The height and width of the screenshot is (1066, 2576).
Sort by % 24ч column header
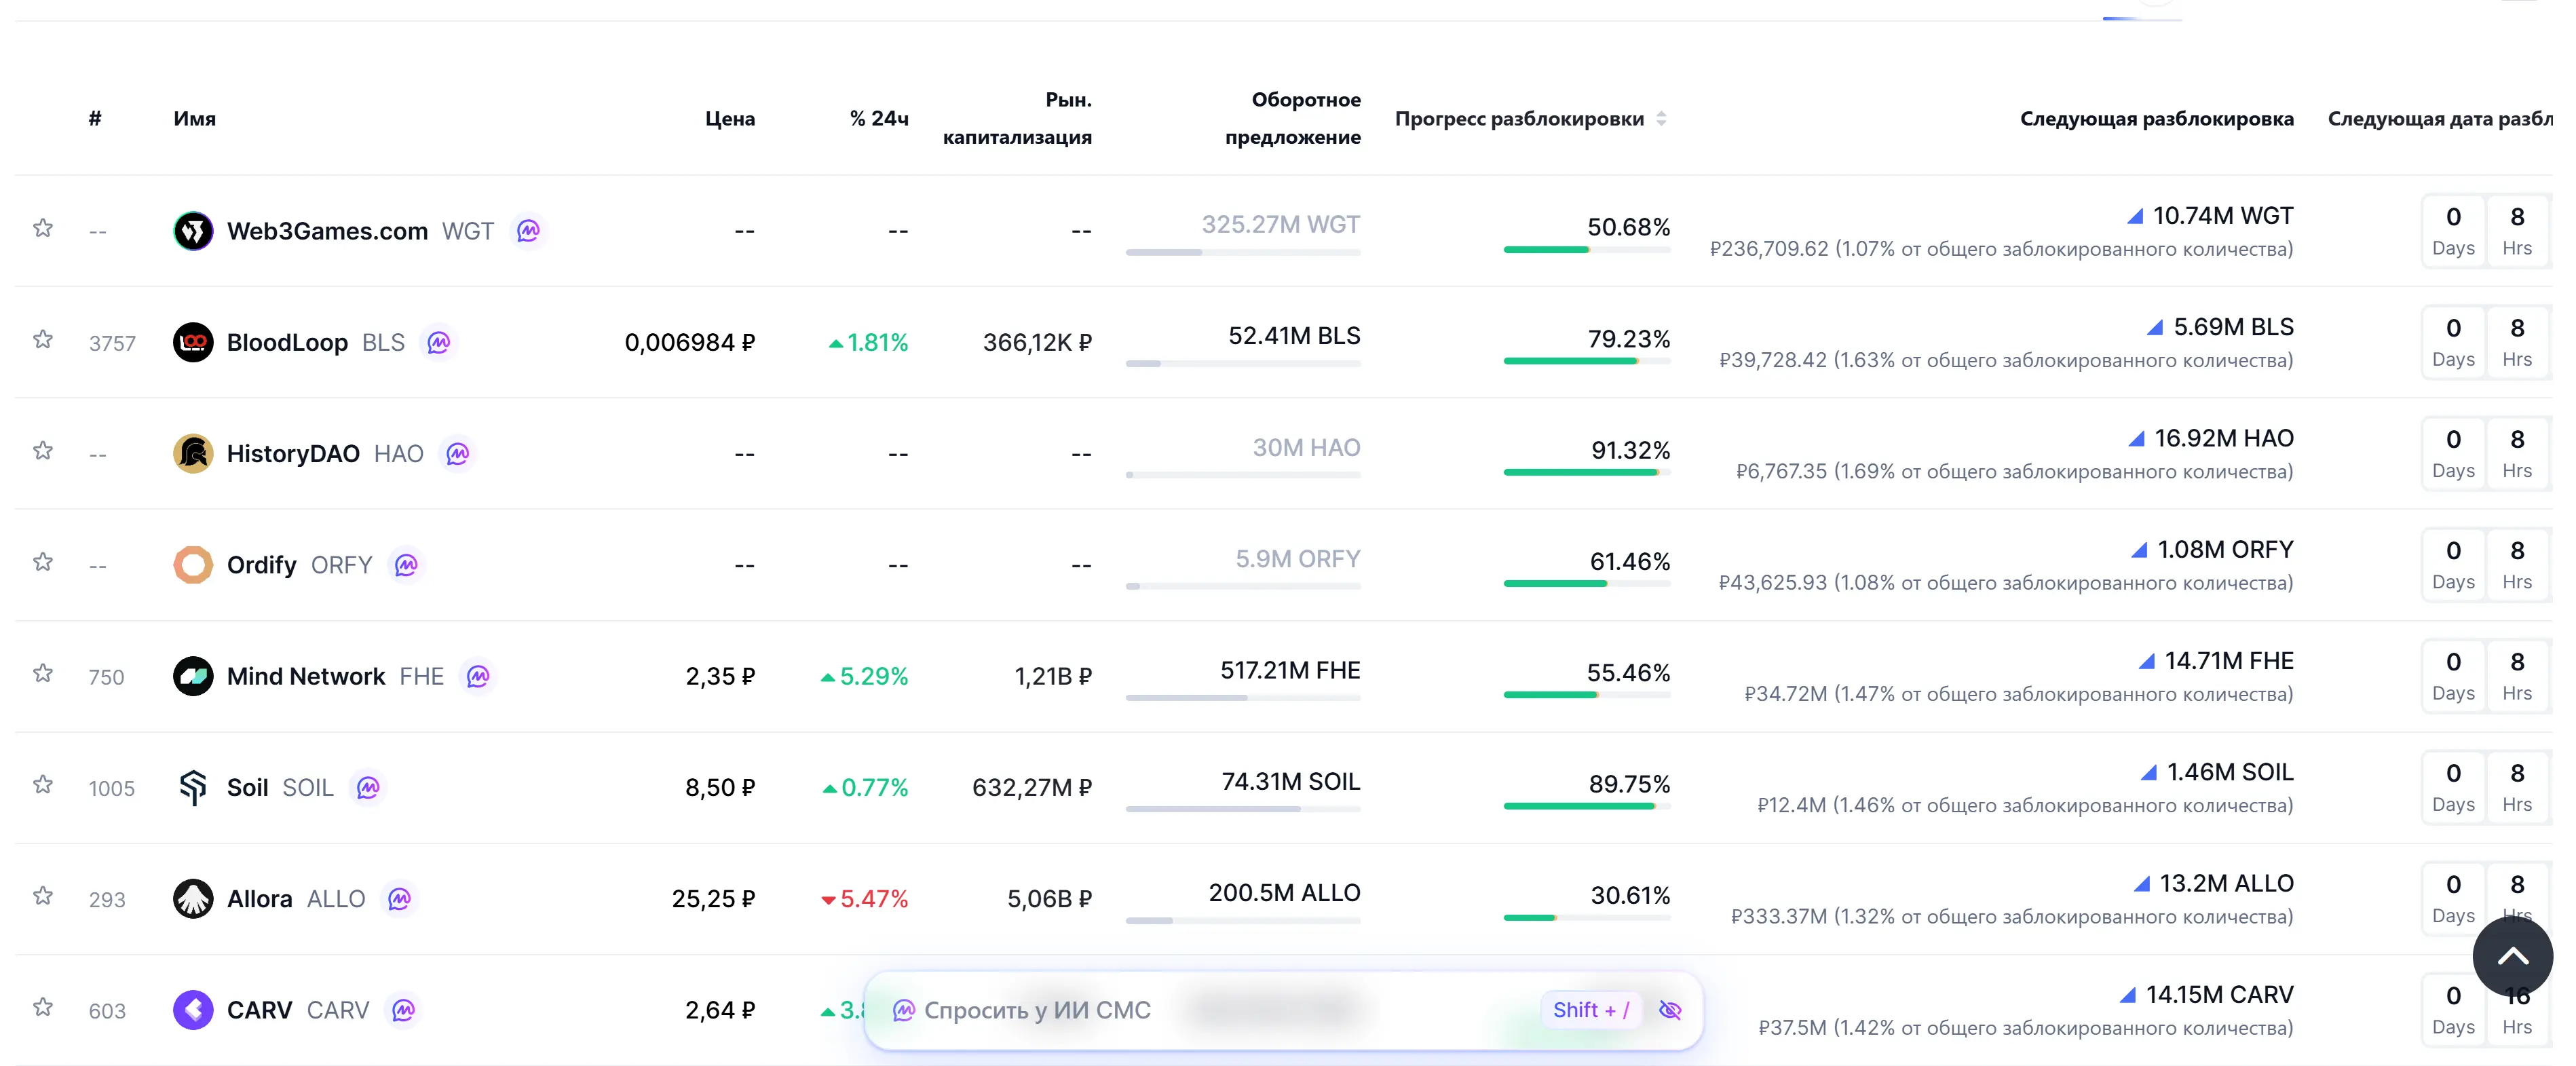879,118
